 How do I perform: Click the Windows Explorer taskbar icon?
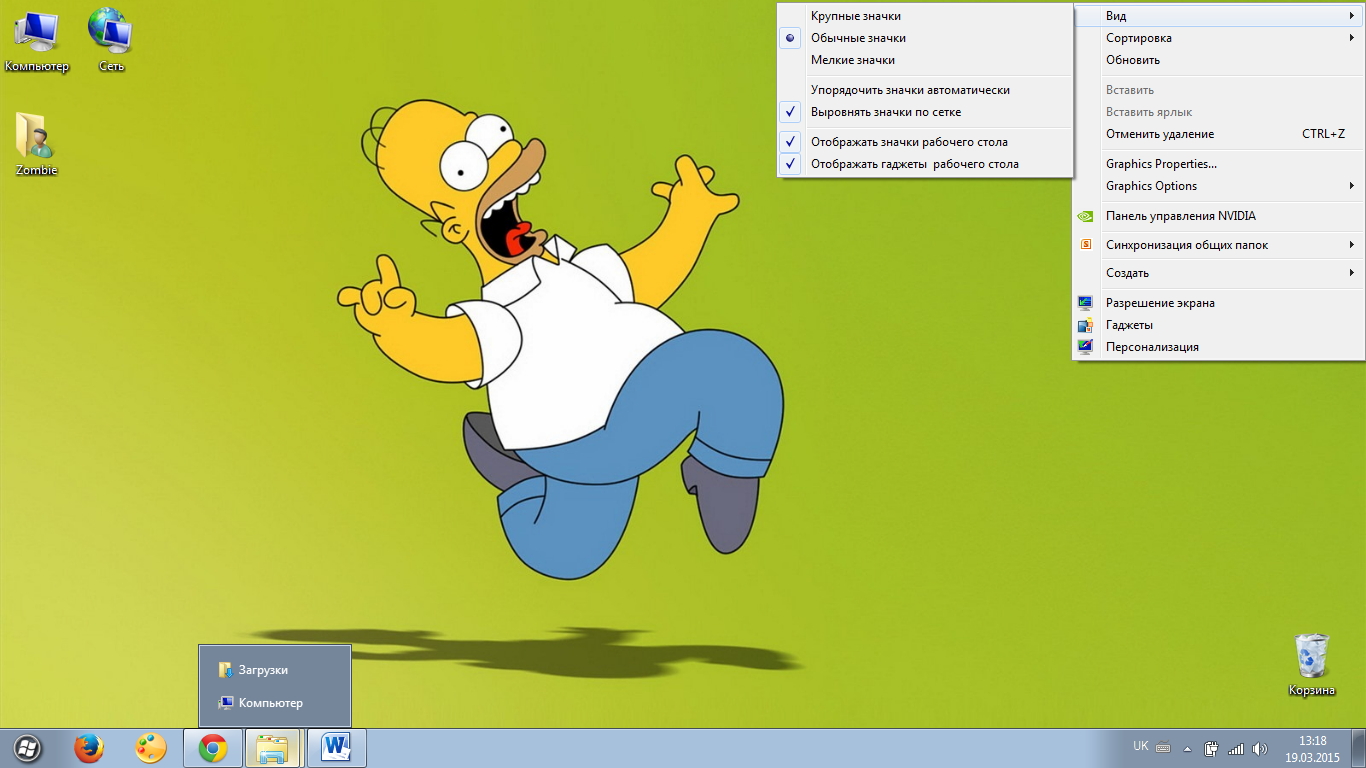[273, 748]
